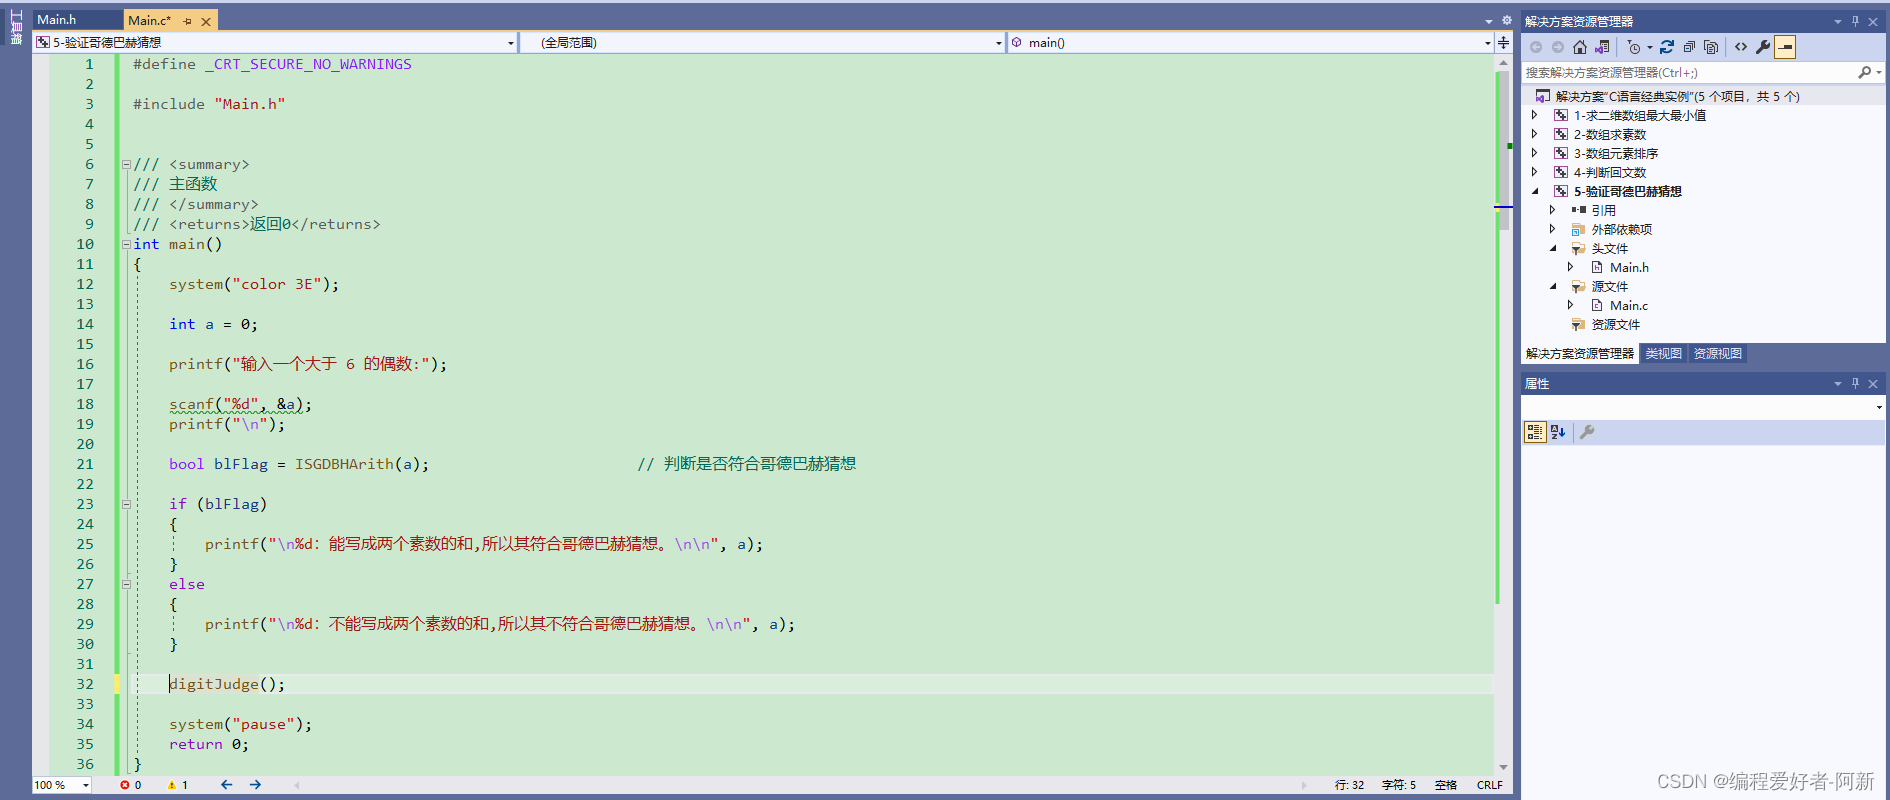1890x800 pixels.
Task: Click the error count indicator in status strip
Action: click(131, 785)
